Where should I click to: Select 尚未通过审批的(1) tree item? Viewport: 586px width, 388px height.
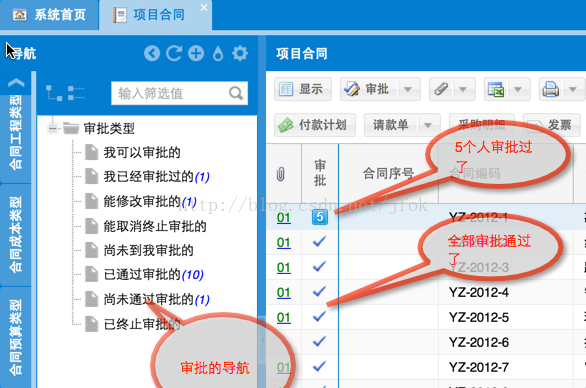(147, 299)
